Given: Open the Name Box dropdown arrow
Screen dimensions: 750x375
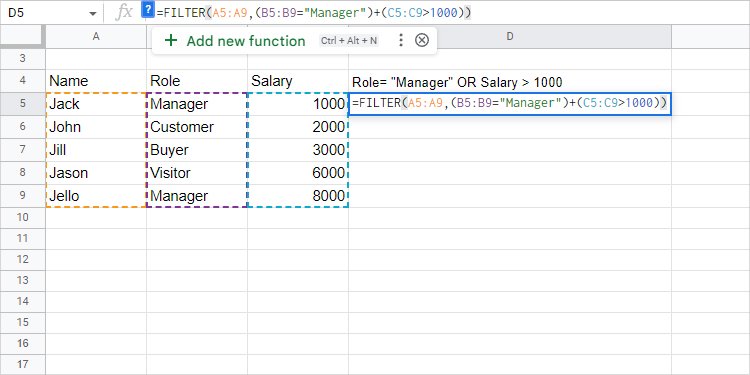Looking at the screenshot, I should pyautogui.click(x=93, y=13).
